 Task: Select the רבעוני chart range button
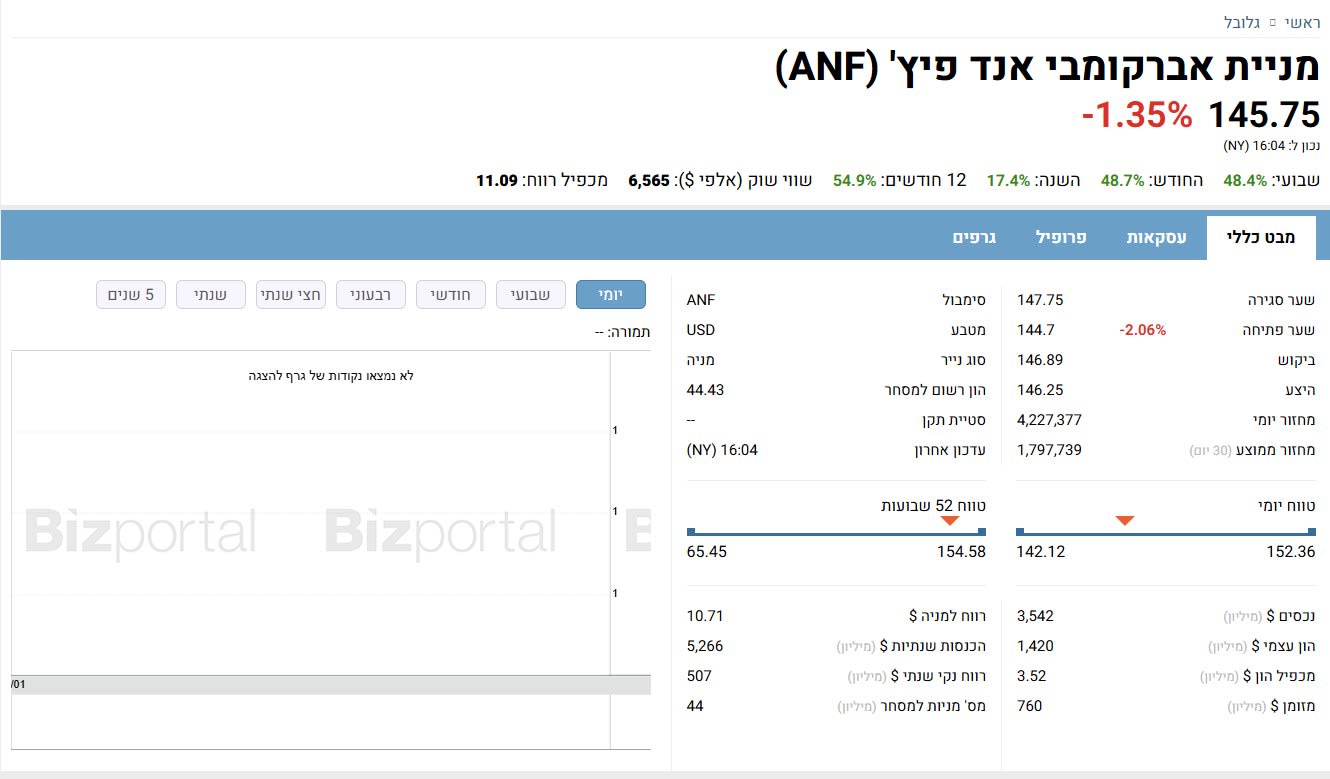coord(371,295)
